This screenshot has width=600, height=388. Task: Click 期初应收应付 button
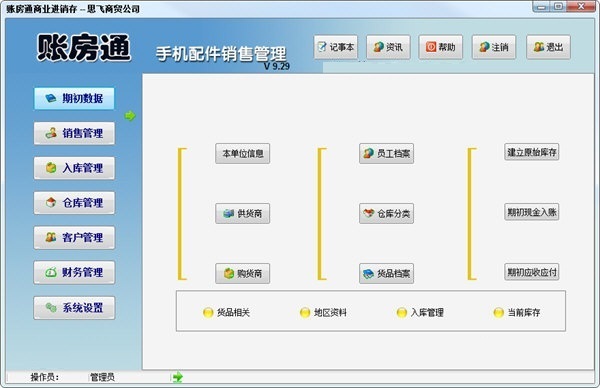(x=532, y=272)
